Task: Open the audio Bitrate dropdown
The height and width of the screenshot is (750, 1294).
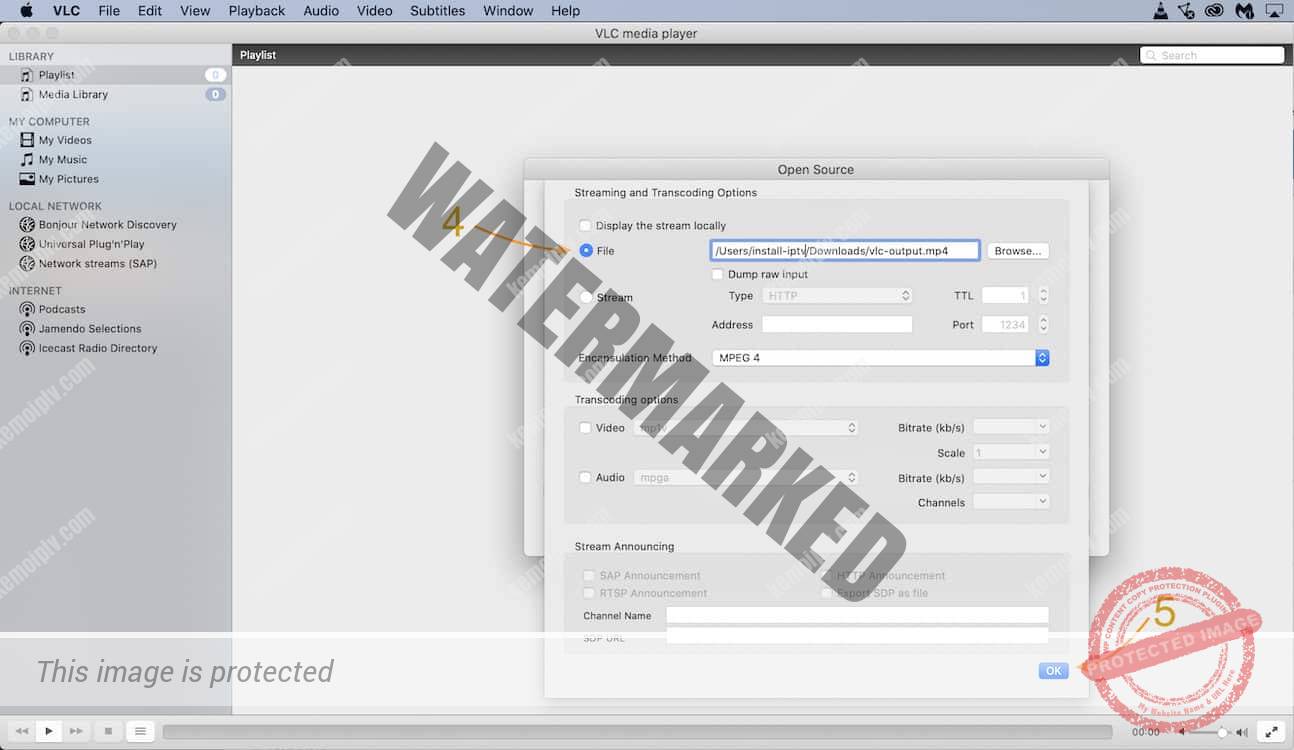Action: pyautogui.click(x=1011, y=477)
